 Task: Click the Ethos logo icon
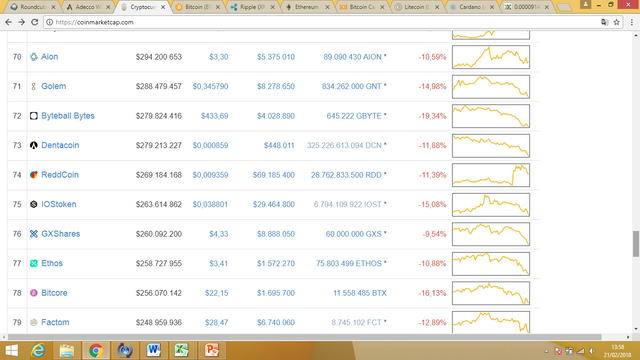(34, 263)
